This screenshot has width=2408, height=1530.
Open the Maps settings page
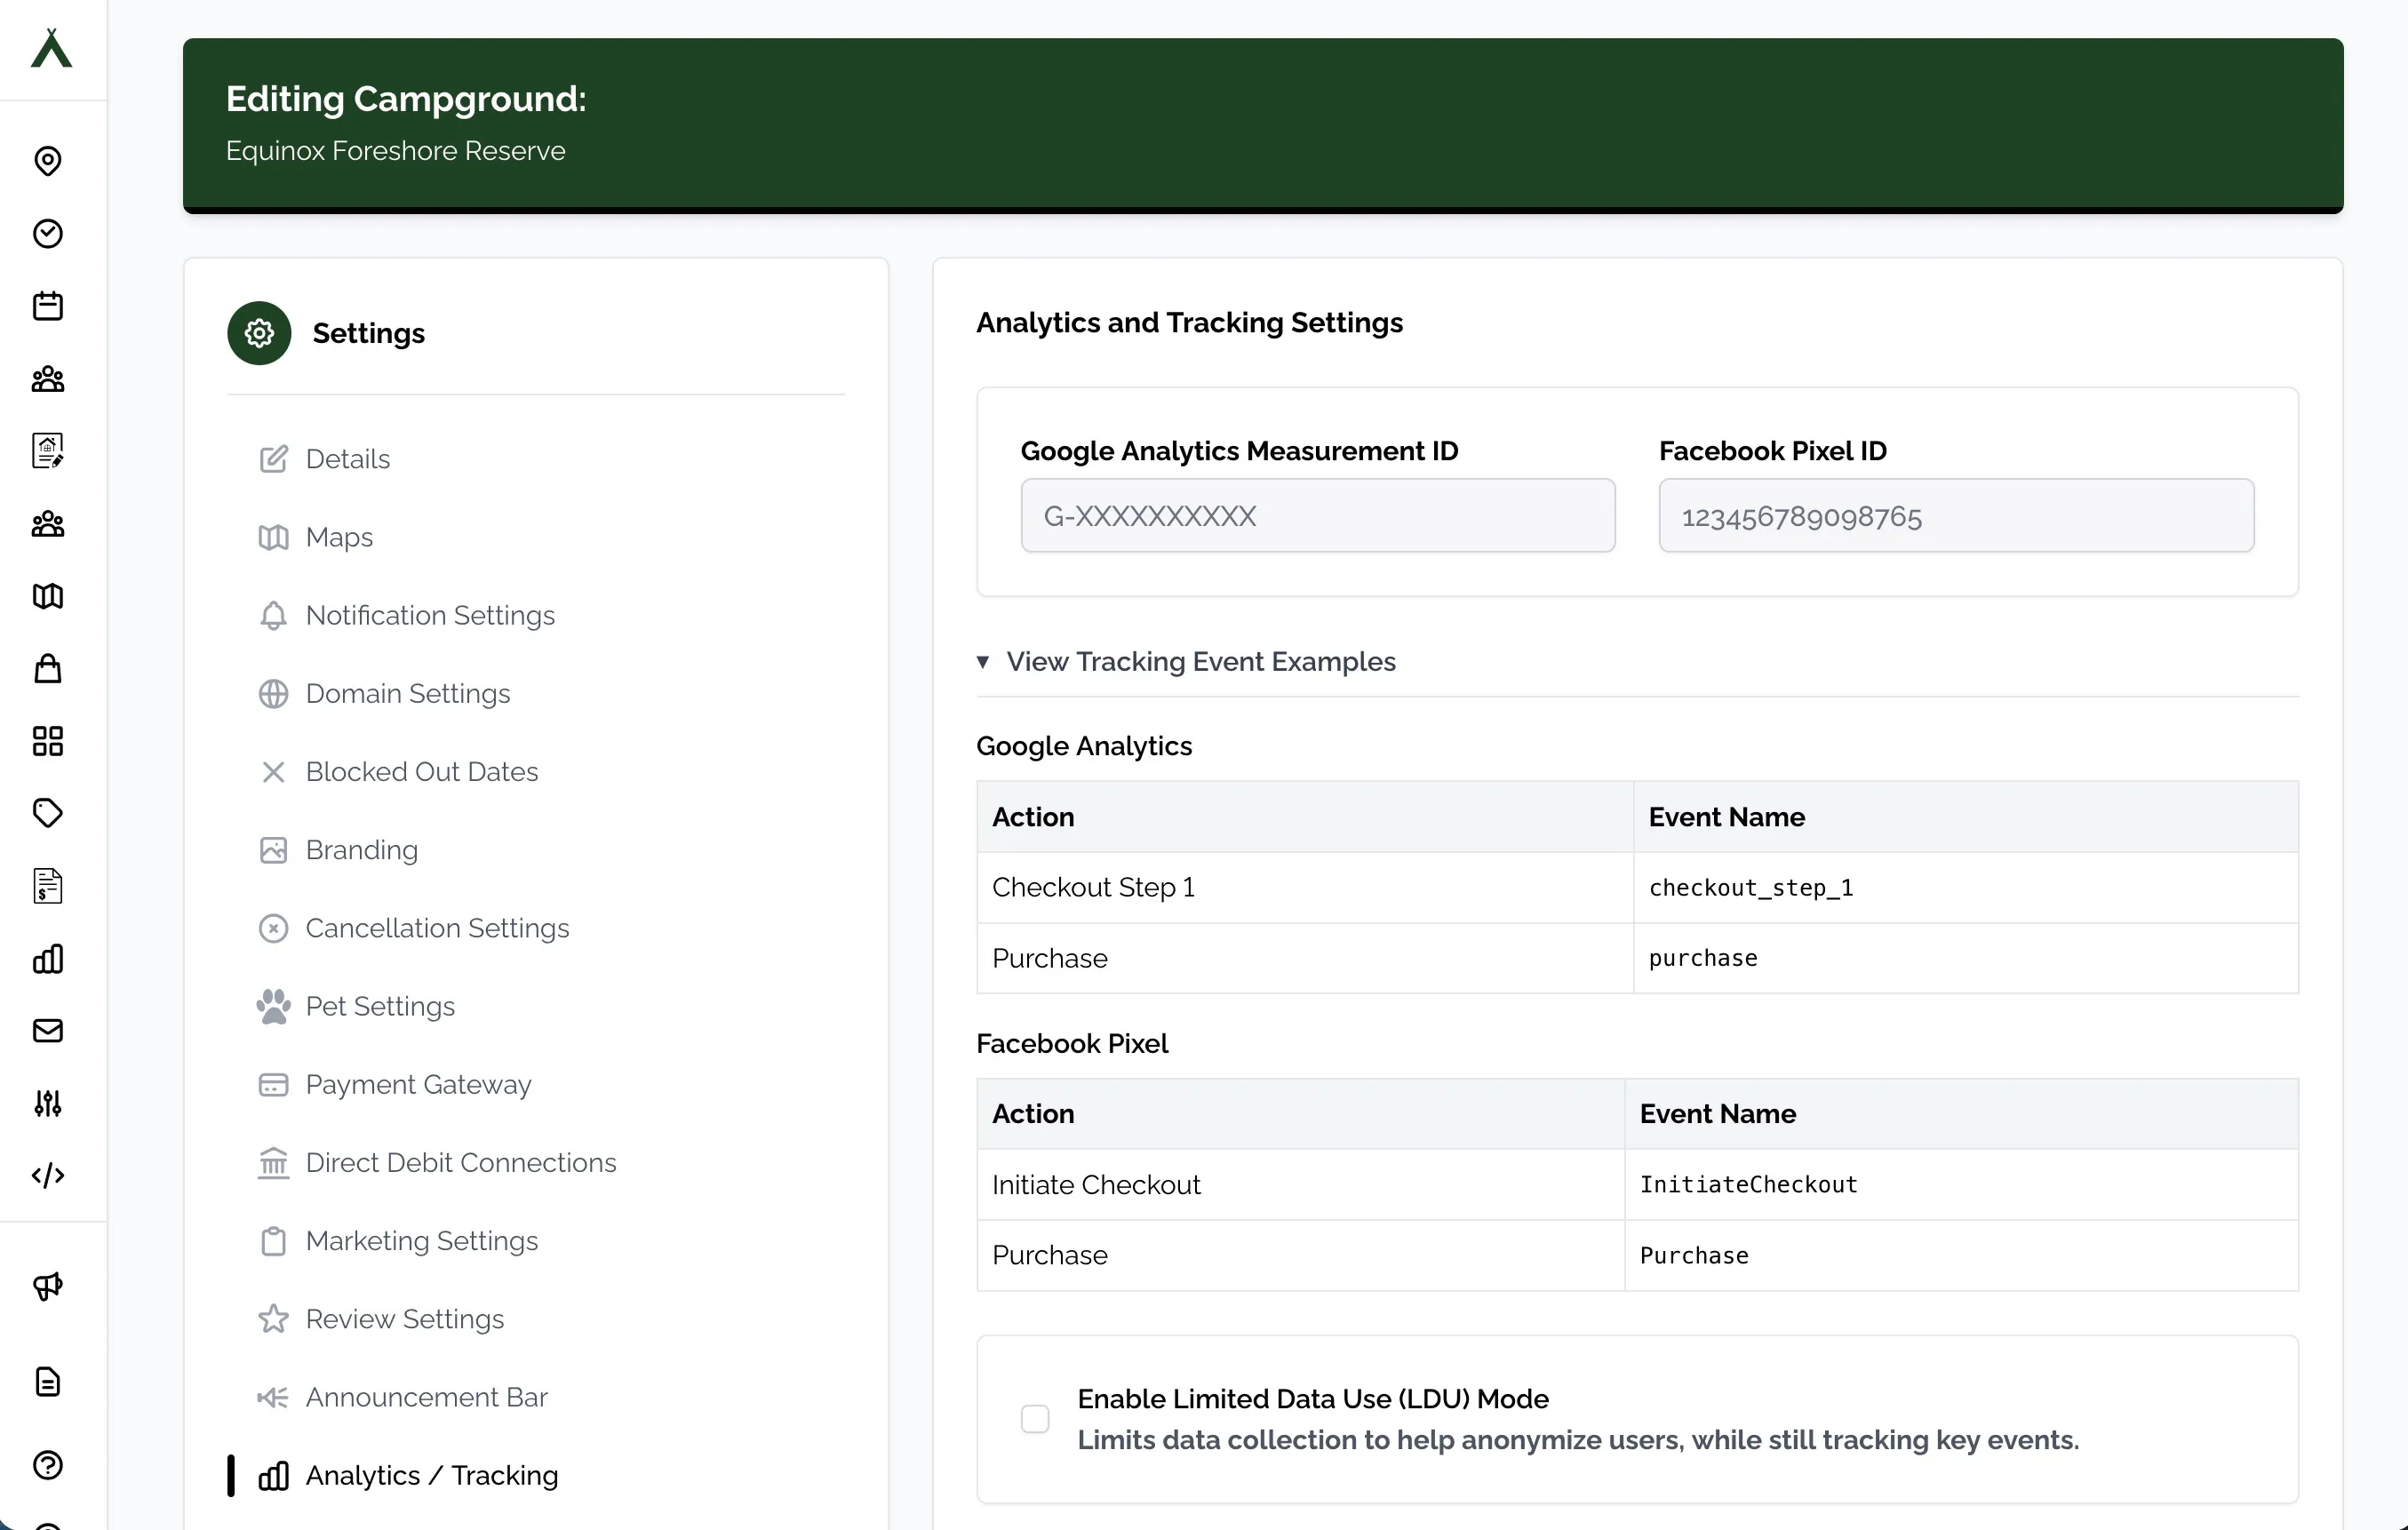[x=339, y=537]
